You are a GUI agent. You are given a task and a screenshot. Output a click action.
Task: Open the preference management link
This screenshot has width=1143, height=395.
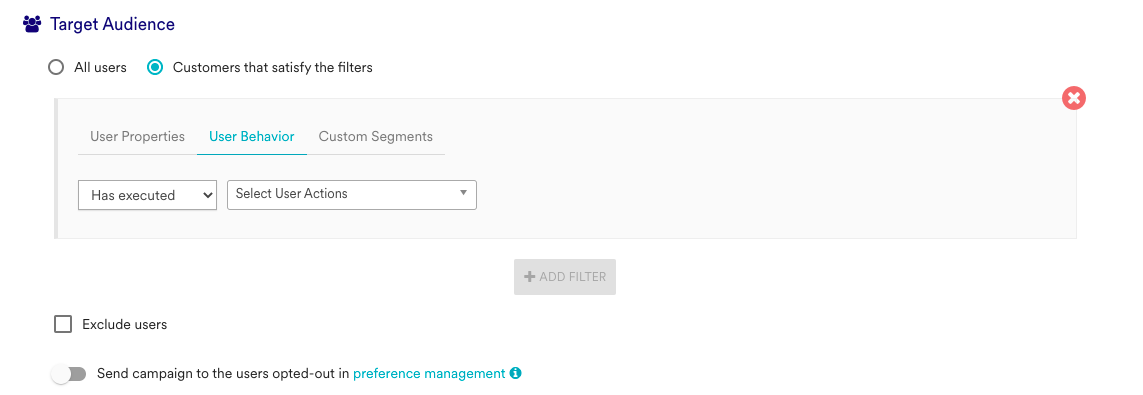point(429,373)
